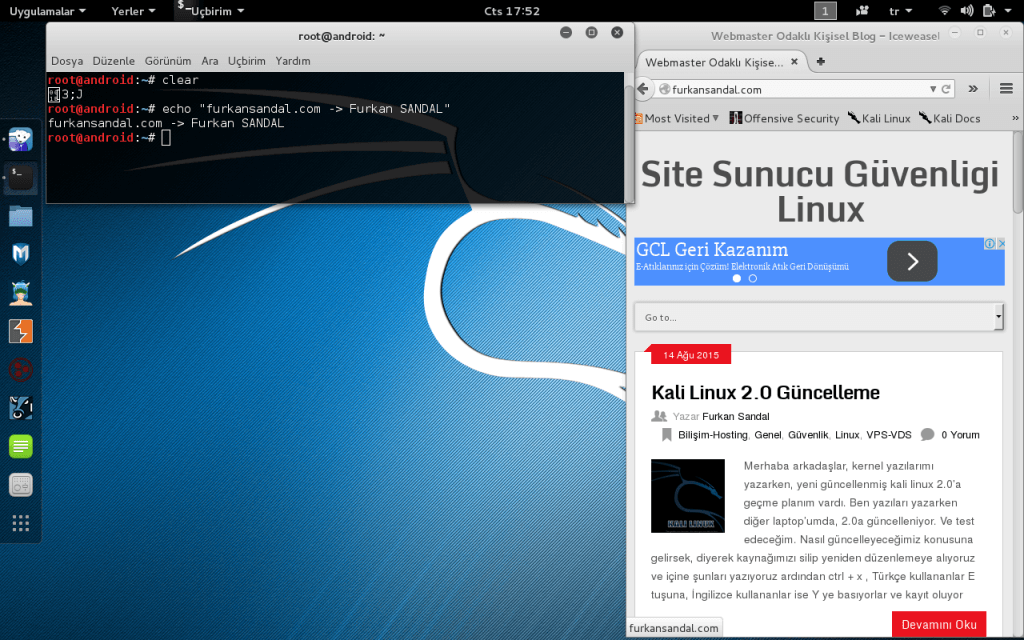1024x640 pixels.
Task: Open the 'Go to...' navigation dropdown
Action: pos(818,317)
